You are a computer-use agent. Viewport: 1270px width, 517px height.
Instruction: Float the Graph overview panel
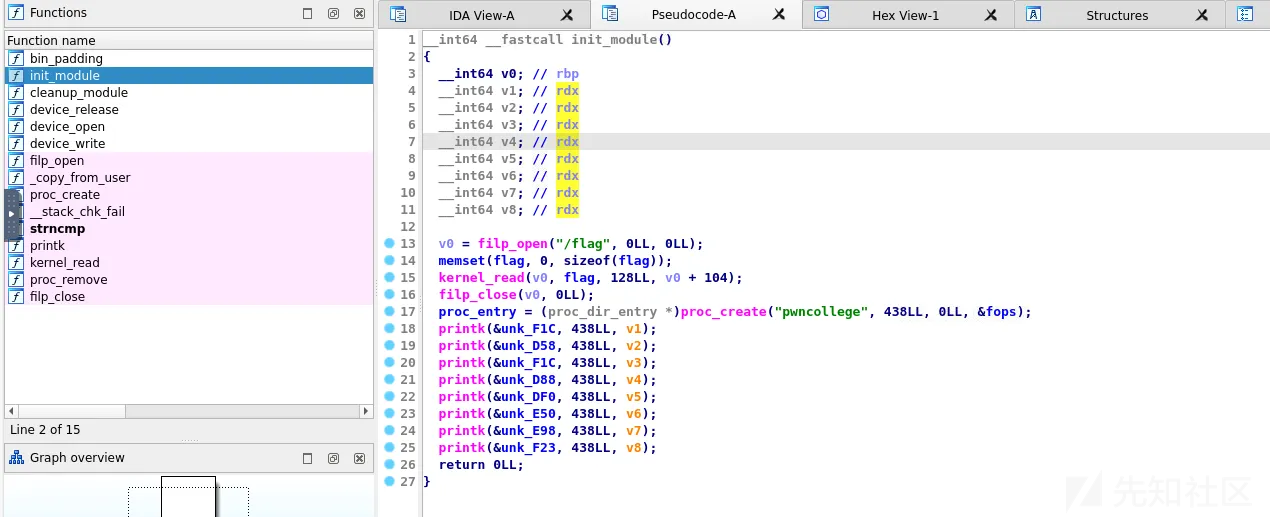point(333,459)
